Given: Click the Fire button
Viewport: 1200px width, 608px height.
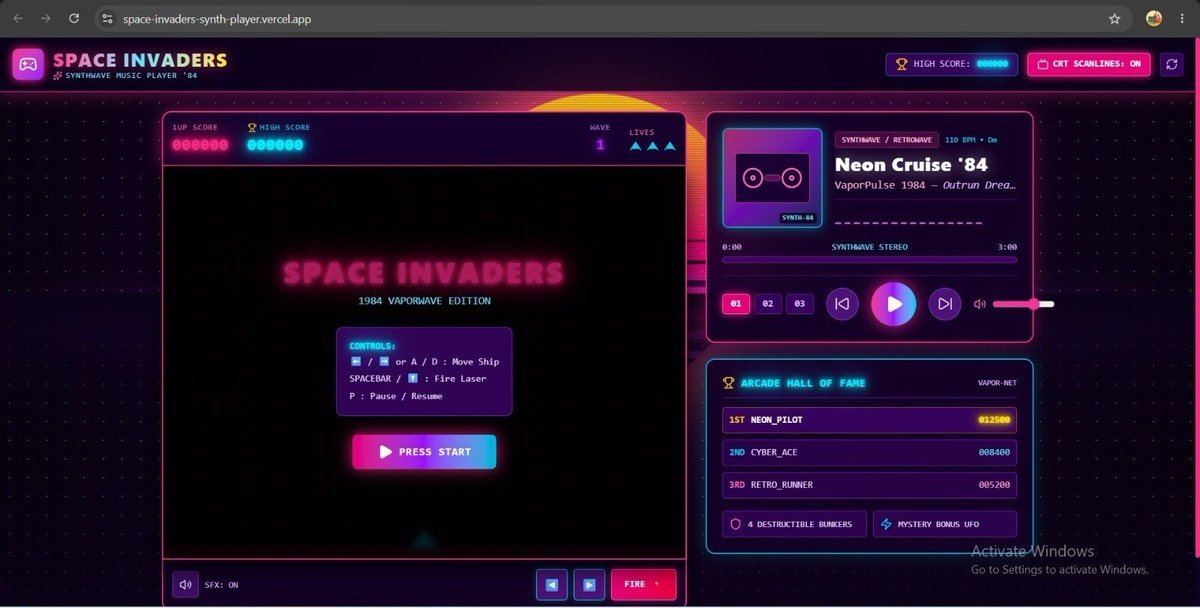Looking at the screenshot, I should click(643, 584).
